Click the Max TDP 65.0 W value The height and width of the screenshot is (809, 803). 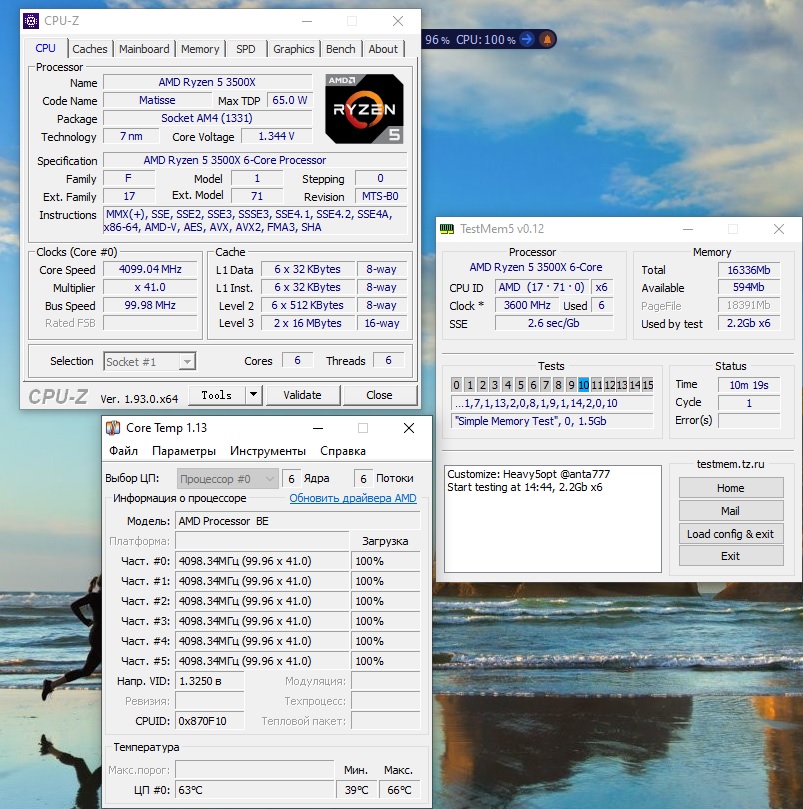[290, 100]
